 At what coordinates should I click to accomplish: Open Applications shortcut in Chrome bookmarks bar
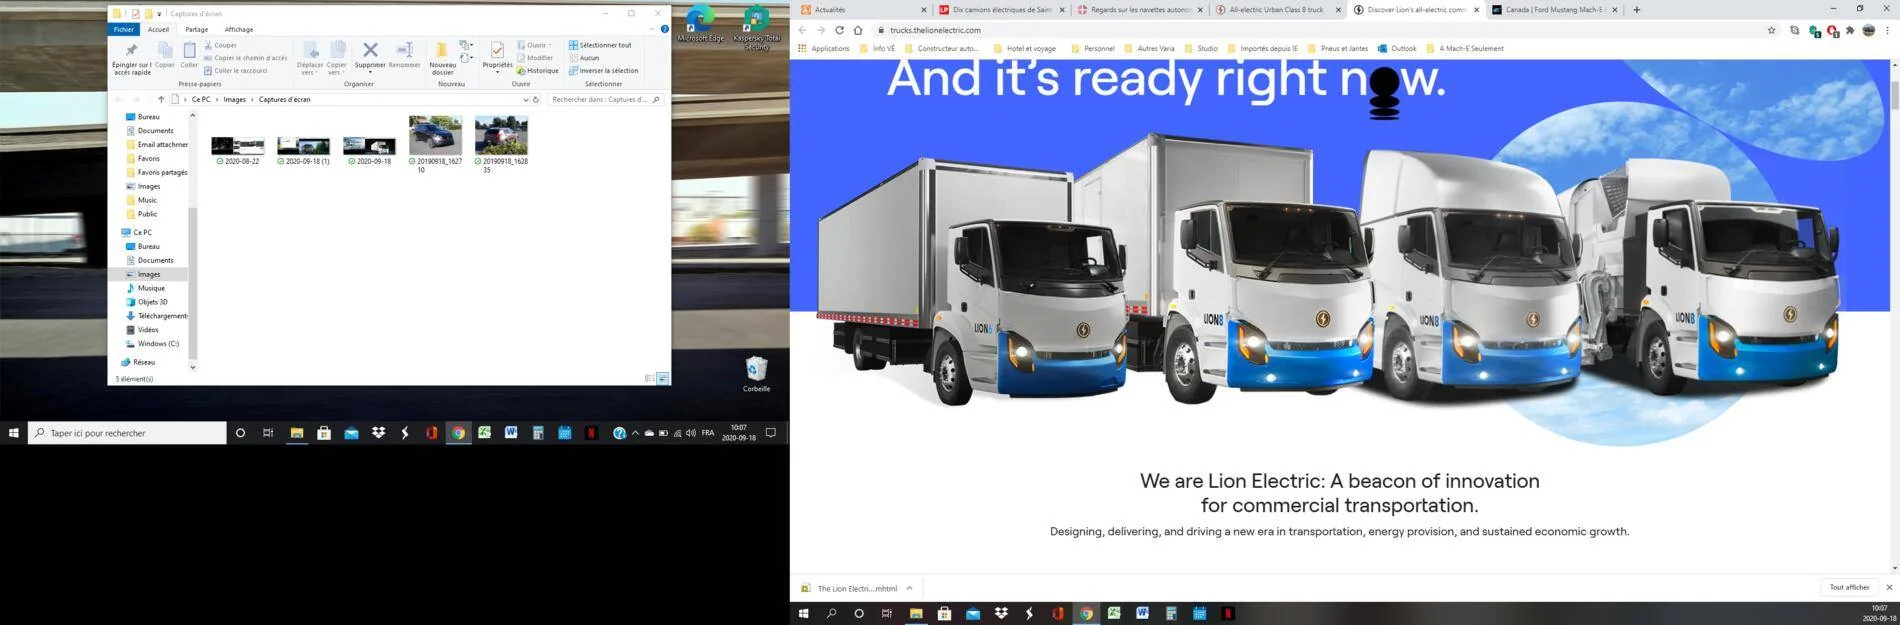pos(823,48)
